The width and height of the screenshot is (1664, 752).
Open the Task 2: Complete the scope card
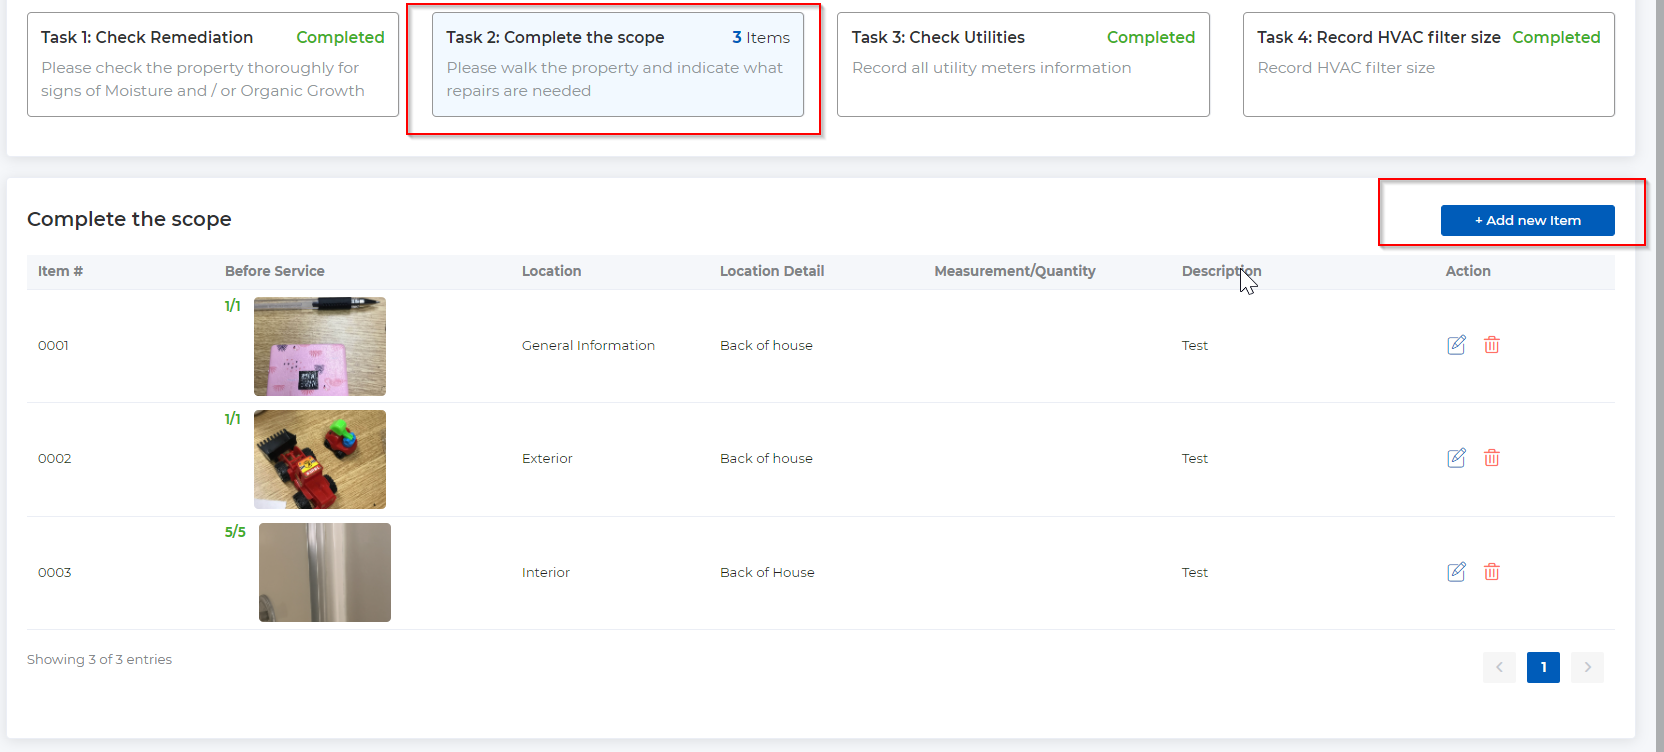pyautogui.click(x=618, y=64)
